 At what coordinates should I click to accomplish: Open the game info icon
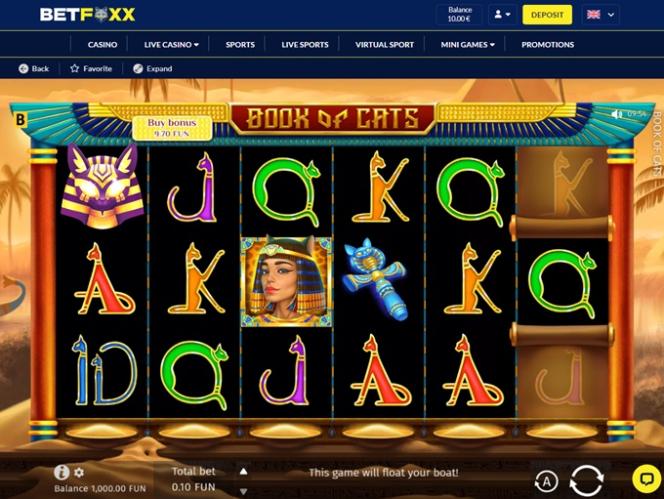pyautogui.click(x=62, y=472)
